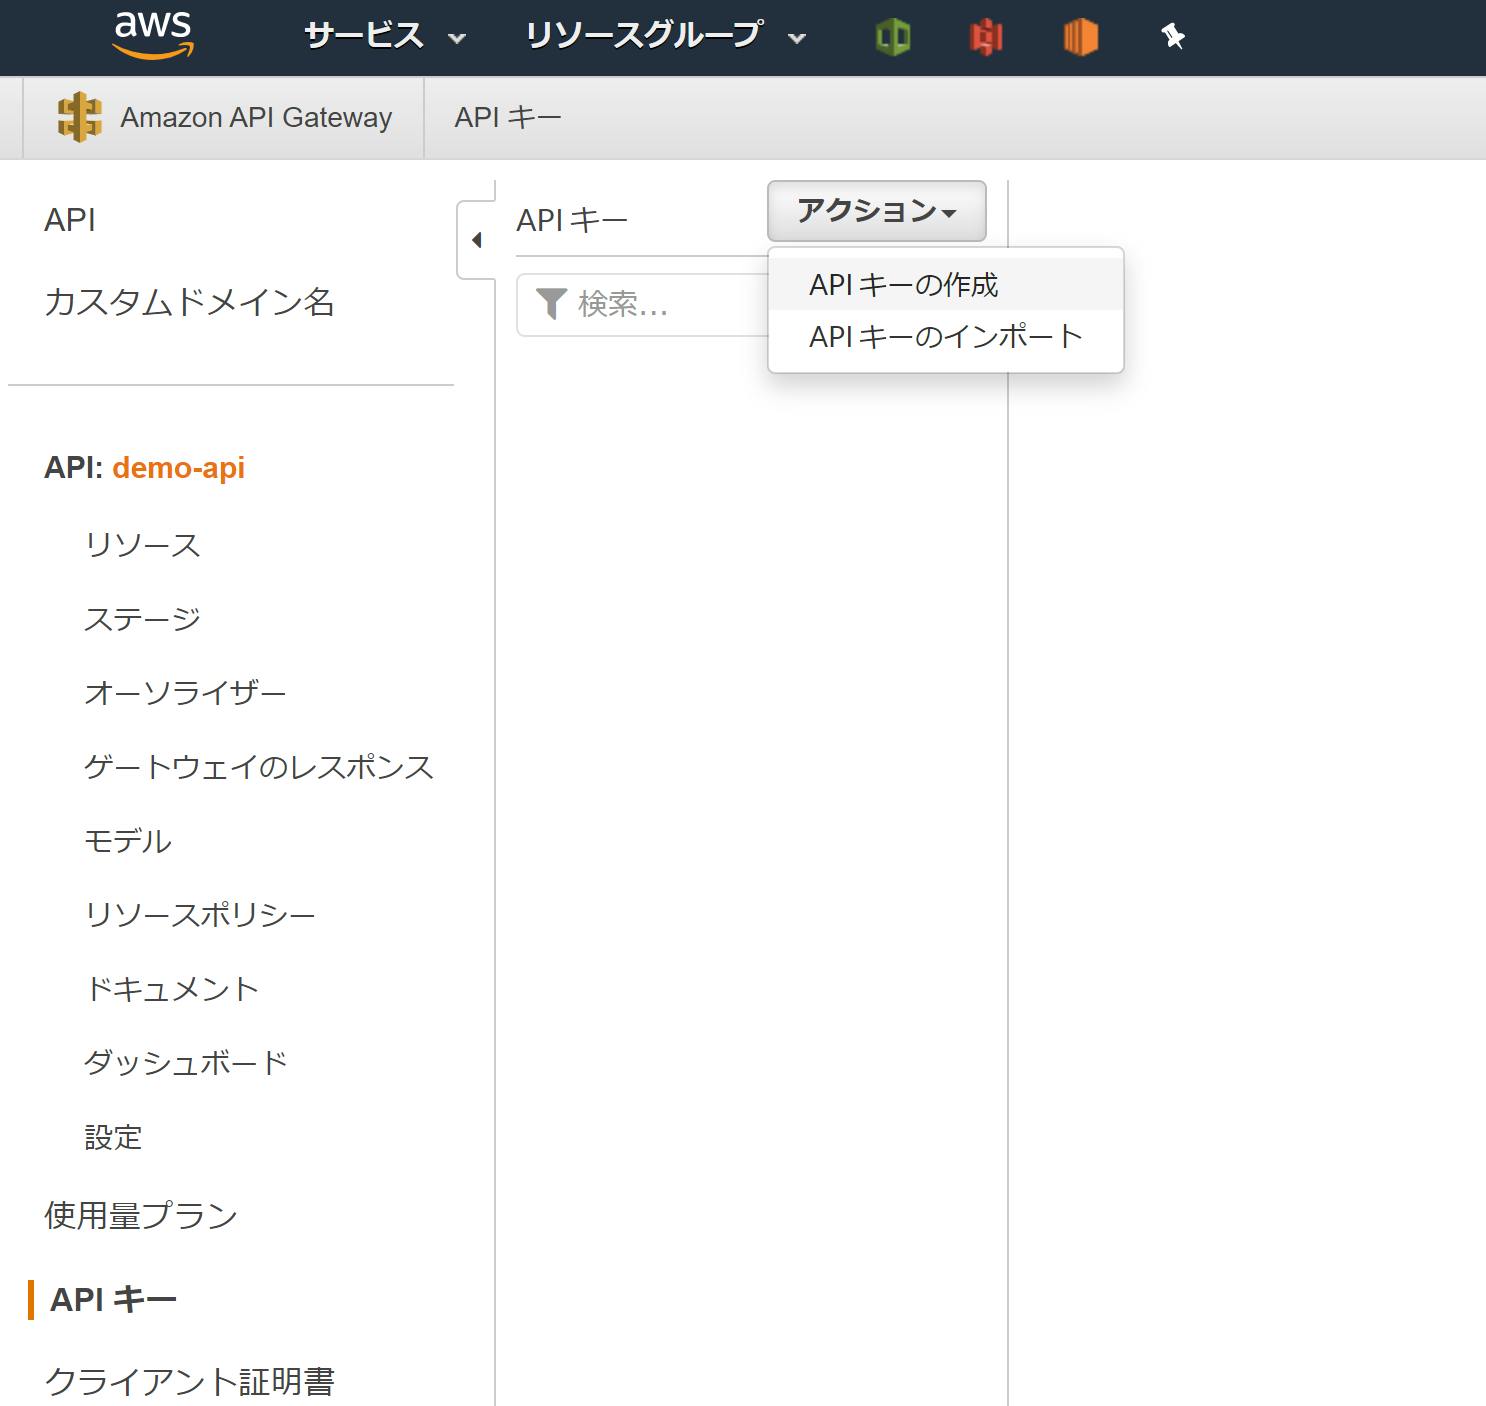
Task: Focus the 検索 search field
Action: [x=642, y=304]
